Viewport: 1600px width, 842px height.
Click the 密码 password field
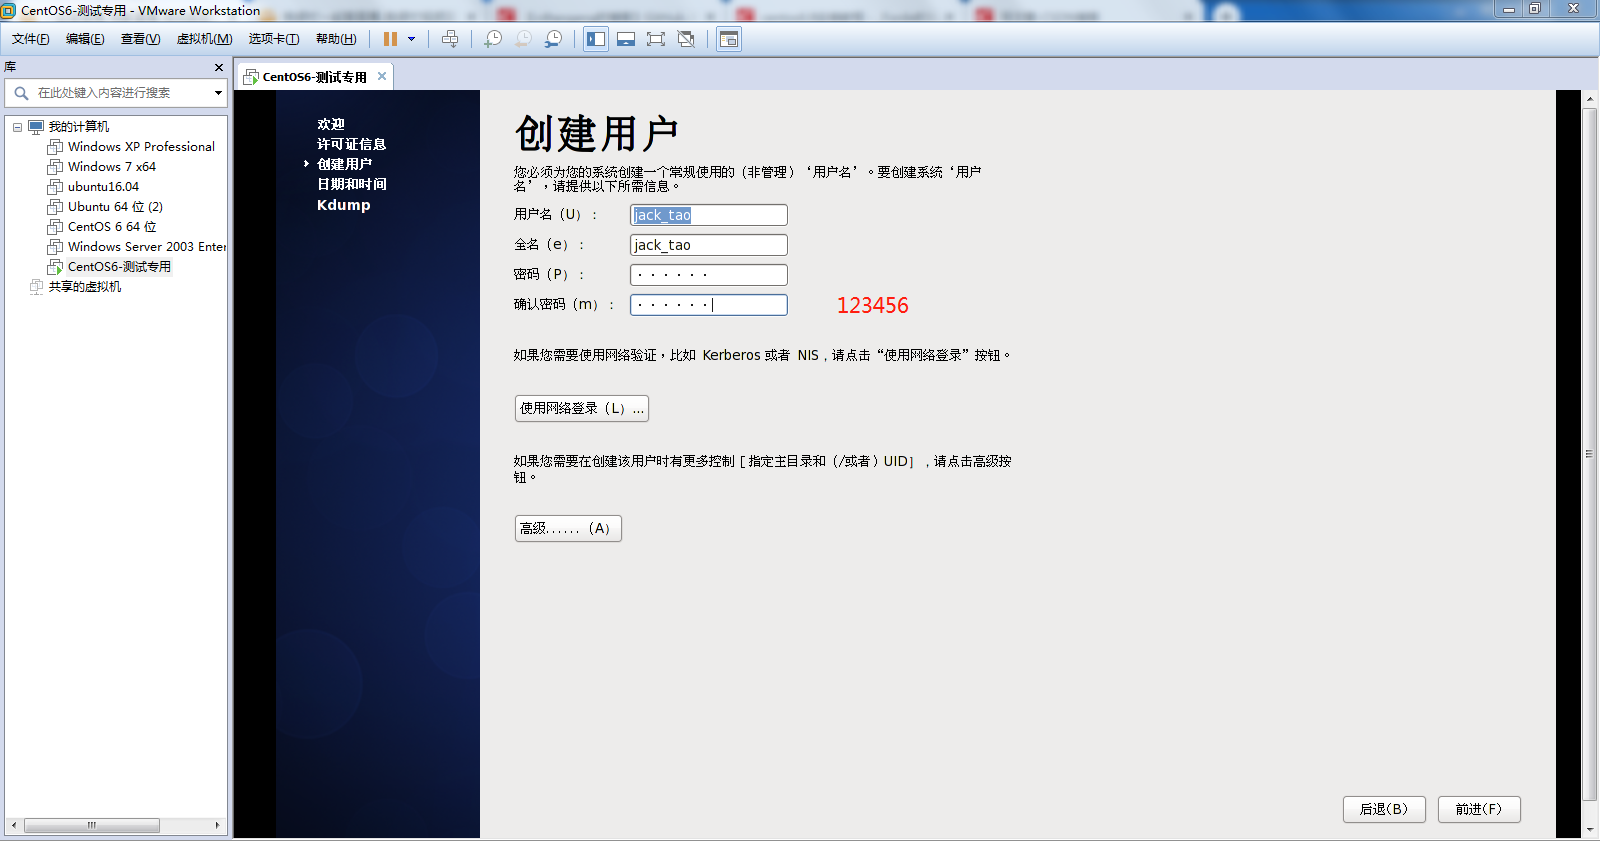[x=709, y=275]
